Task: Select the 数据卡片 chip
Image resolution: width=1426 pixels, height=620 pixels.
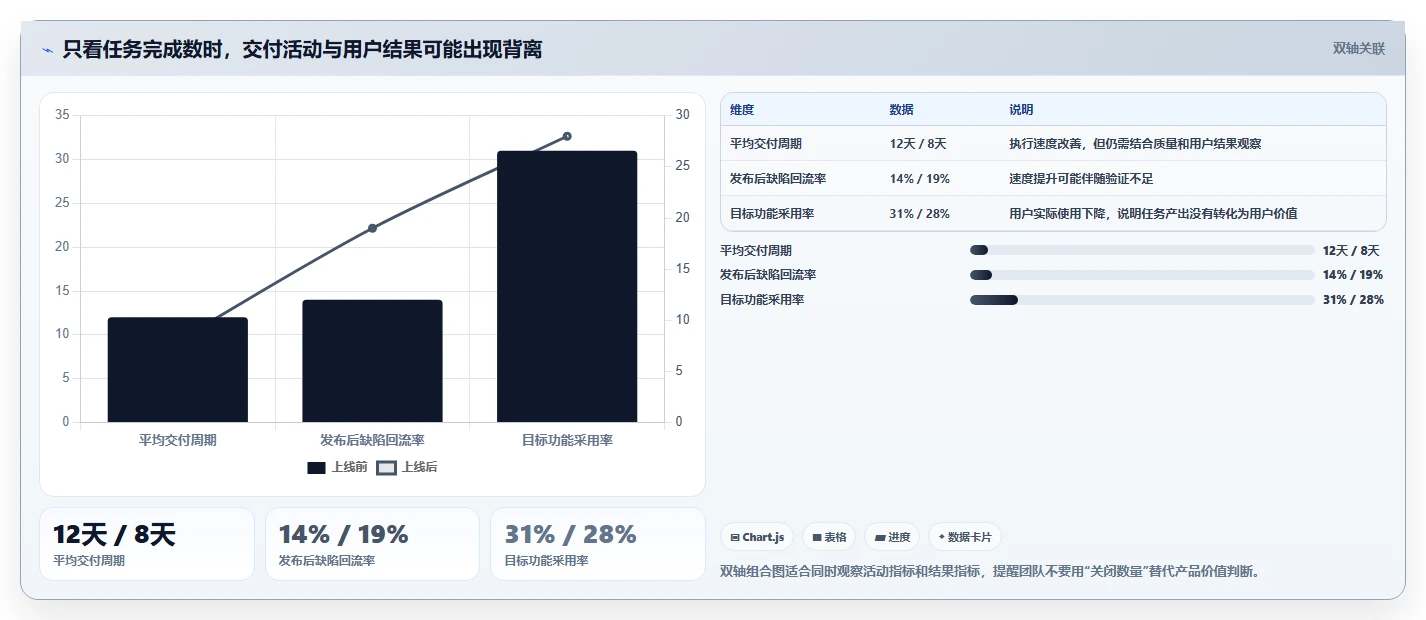Action: (965, 537)
